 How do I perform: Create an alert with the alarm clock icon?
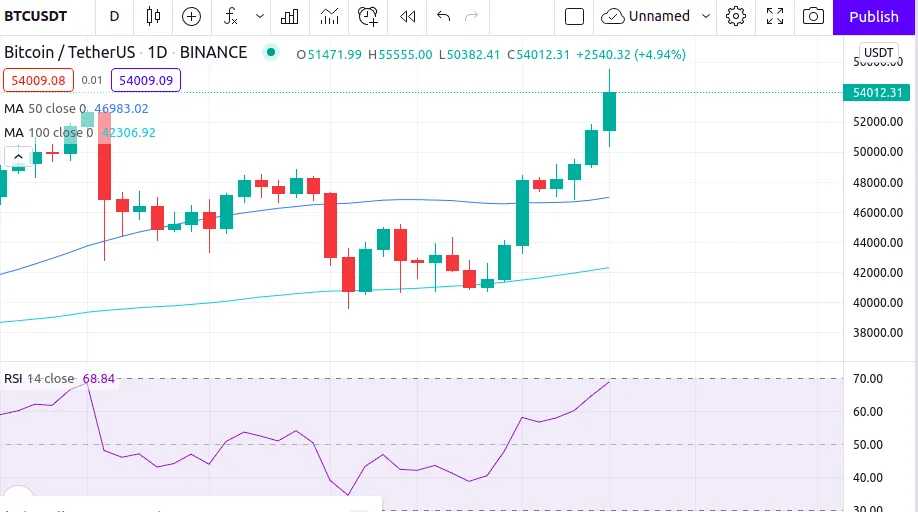pyautogui.click(x=368, y=16)
